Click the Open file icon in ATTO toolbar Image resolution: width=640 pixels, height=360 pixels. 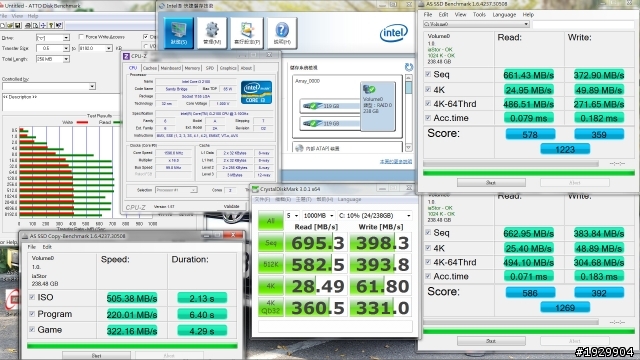pos(10,25)
